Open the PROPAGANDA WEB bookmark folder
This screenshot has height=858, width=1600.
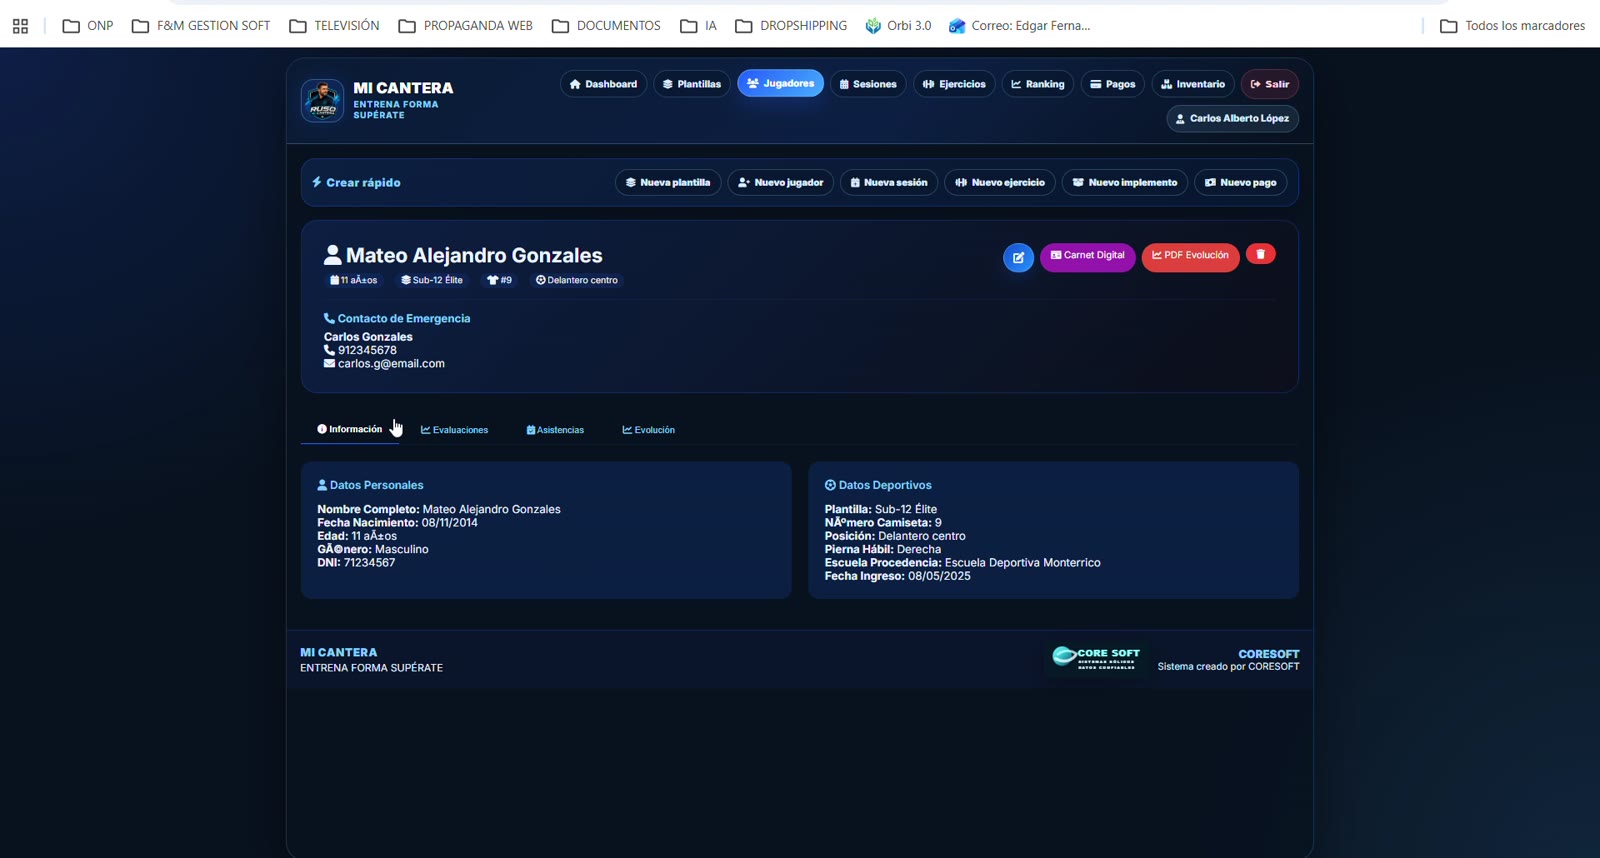pyautogui.click(x=465, y=26)
